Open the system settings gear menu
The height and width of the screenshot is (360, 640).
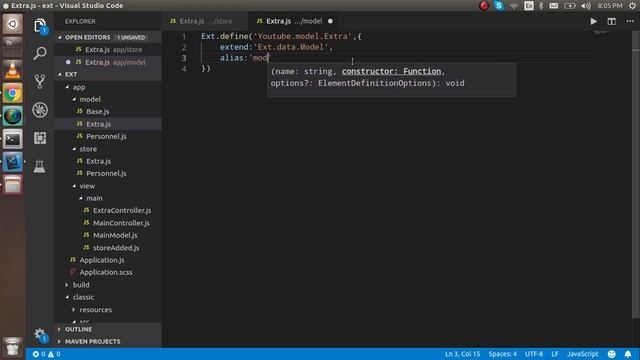pos(632,6)
